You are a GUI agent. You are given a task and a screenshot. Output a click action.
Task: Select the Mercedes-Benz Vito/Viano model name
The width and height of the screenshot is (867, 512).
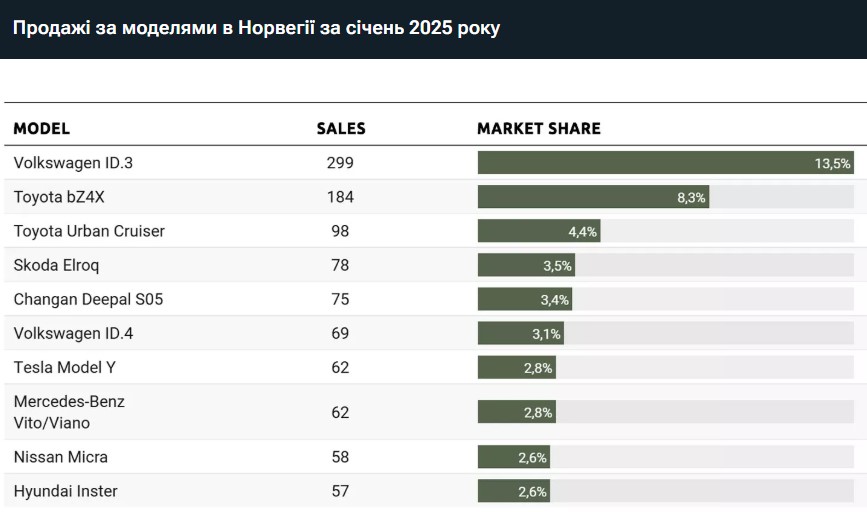click(69, 412)
